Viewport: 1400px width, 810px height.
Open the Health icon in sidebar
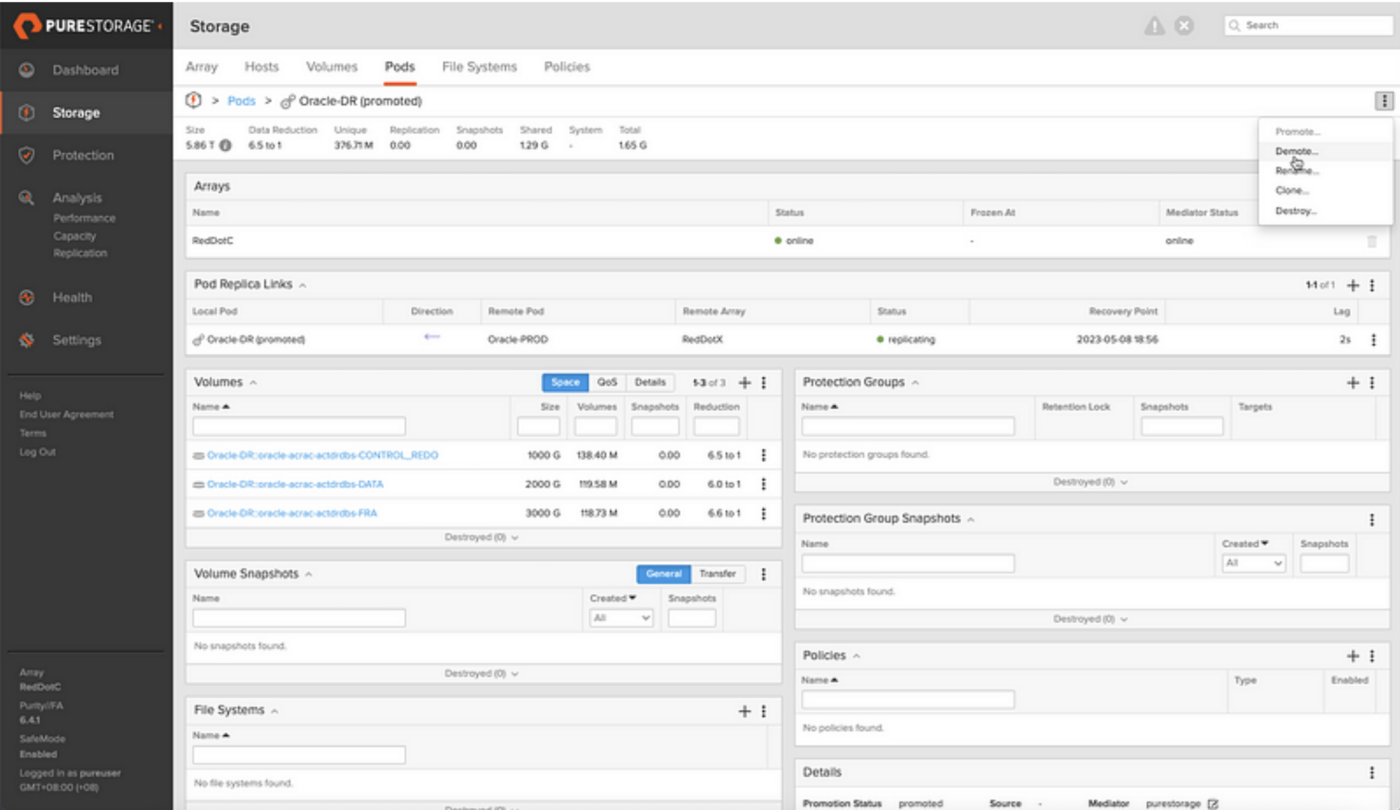[27, 297]
